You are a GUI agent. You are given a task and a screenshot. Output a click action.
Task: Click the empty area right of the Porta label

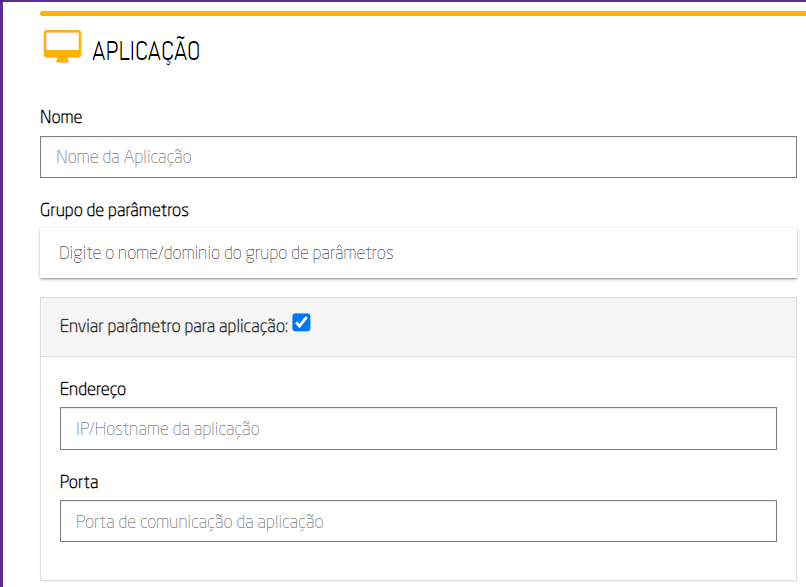tap(400, 482)
